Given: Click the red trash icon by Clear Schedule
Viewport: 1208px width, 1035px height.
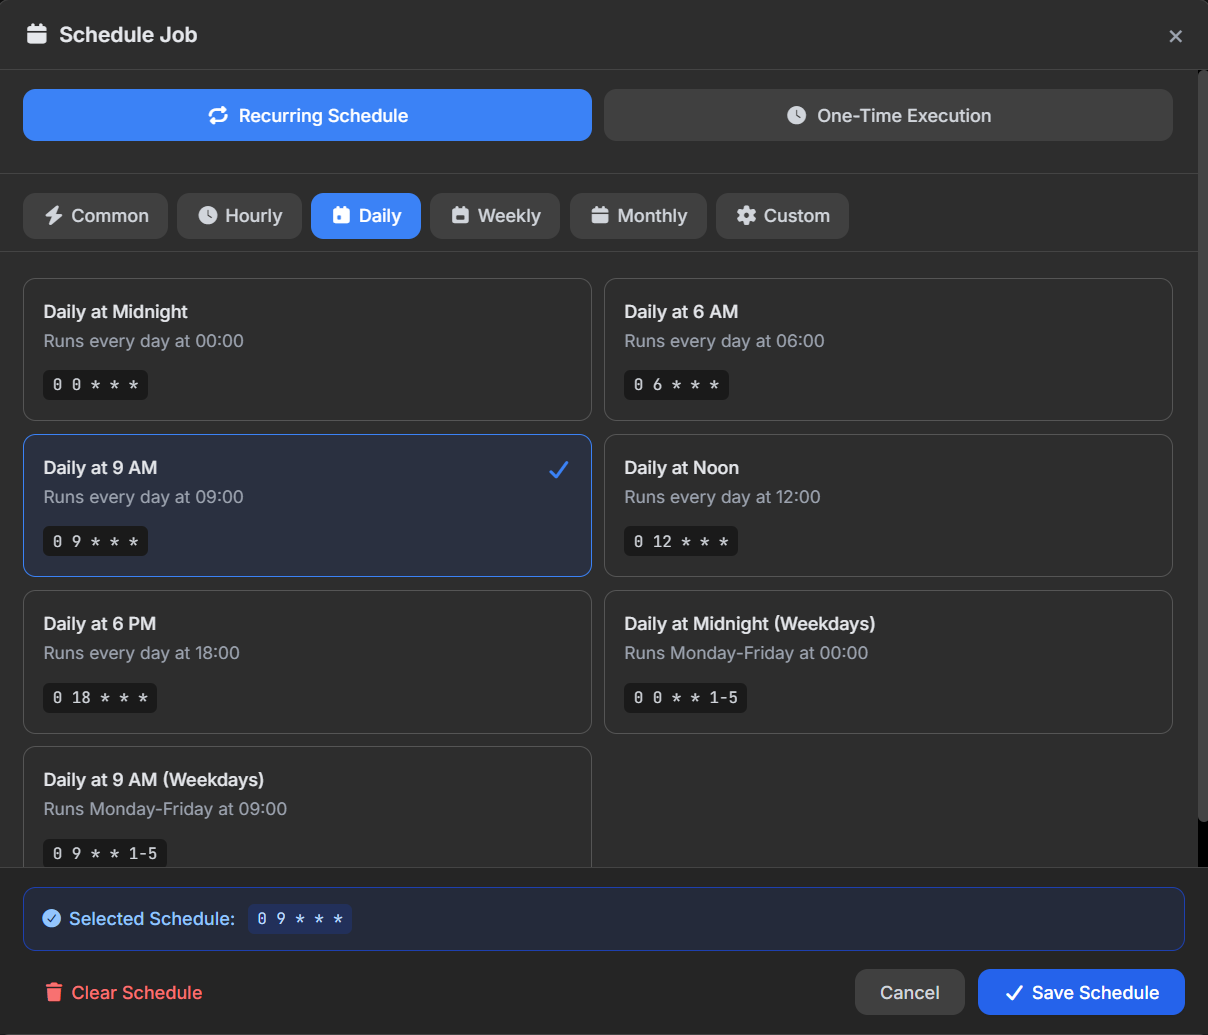Looking at the screenshot, I should 54,992.
